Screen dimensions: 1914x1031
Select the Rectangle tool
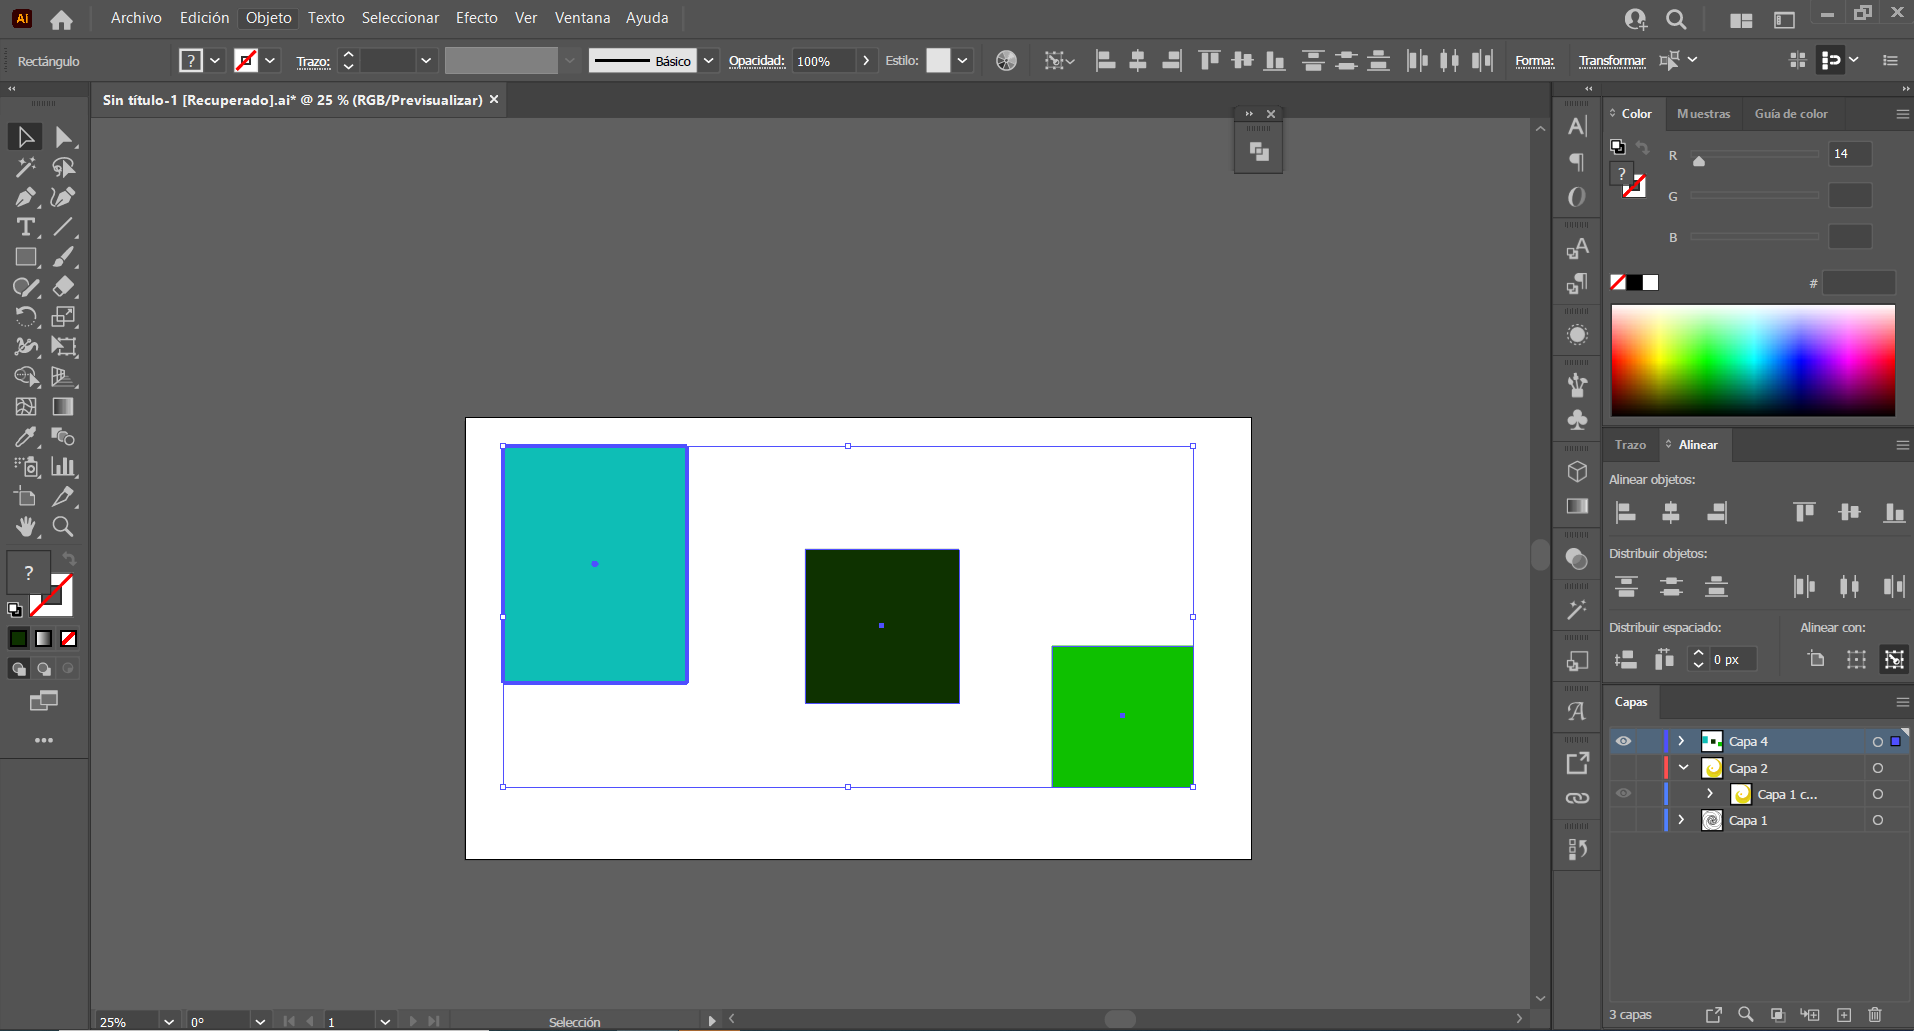pyautogui.click(x=25, y=257)
